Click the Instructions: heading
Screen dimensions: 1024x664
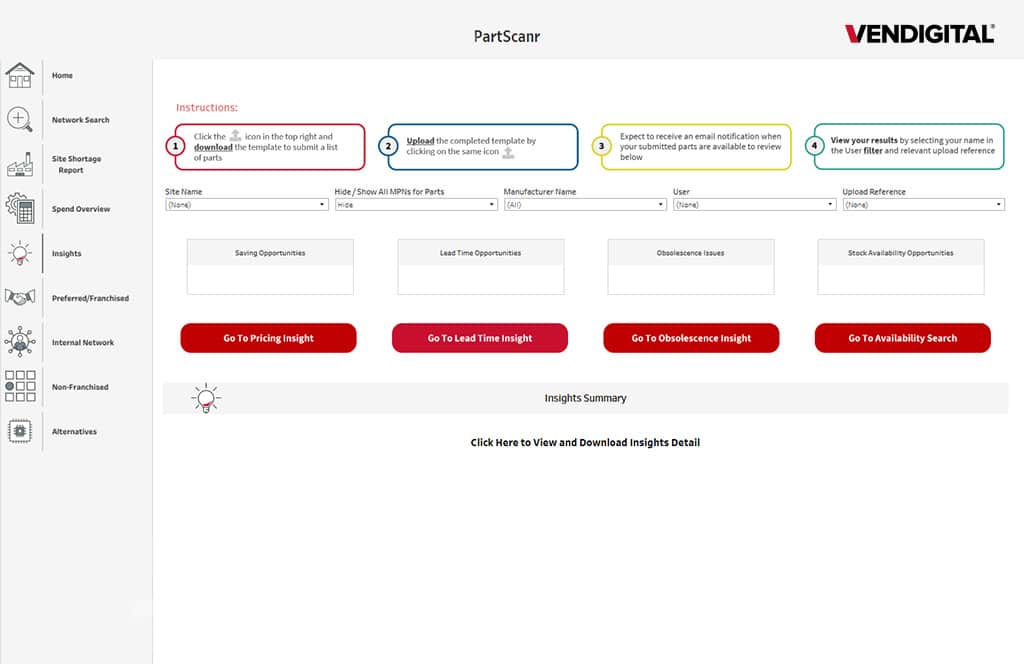[x=207, y=108]
